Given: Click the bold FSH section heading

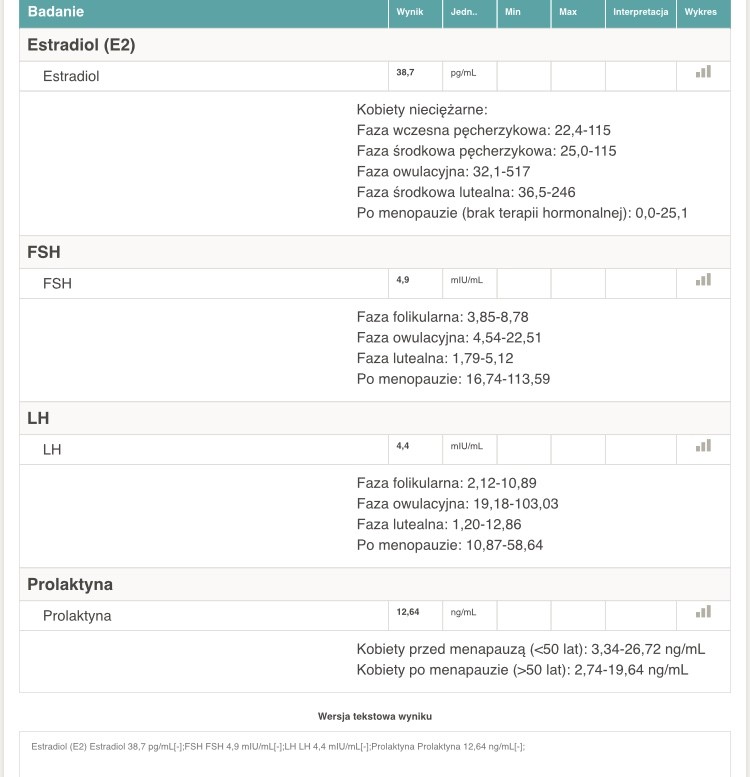Looking at the screenshot, I should click(44, 252).
